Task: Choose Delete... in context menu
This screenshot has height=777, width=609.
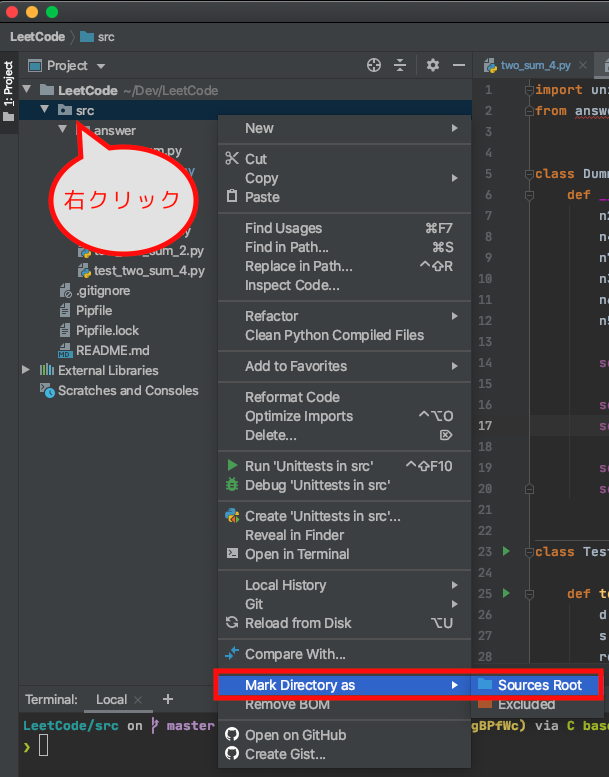Action: (344, 435)
